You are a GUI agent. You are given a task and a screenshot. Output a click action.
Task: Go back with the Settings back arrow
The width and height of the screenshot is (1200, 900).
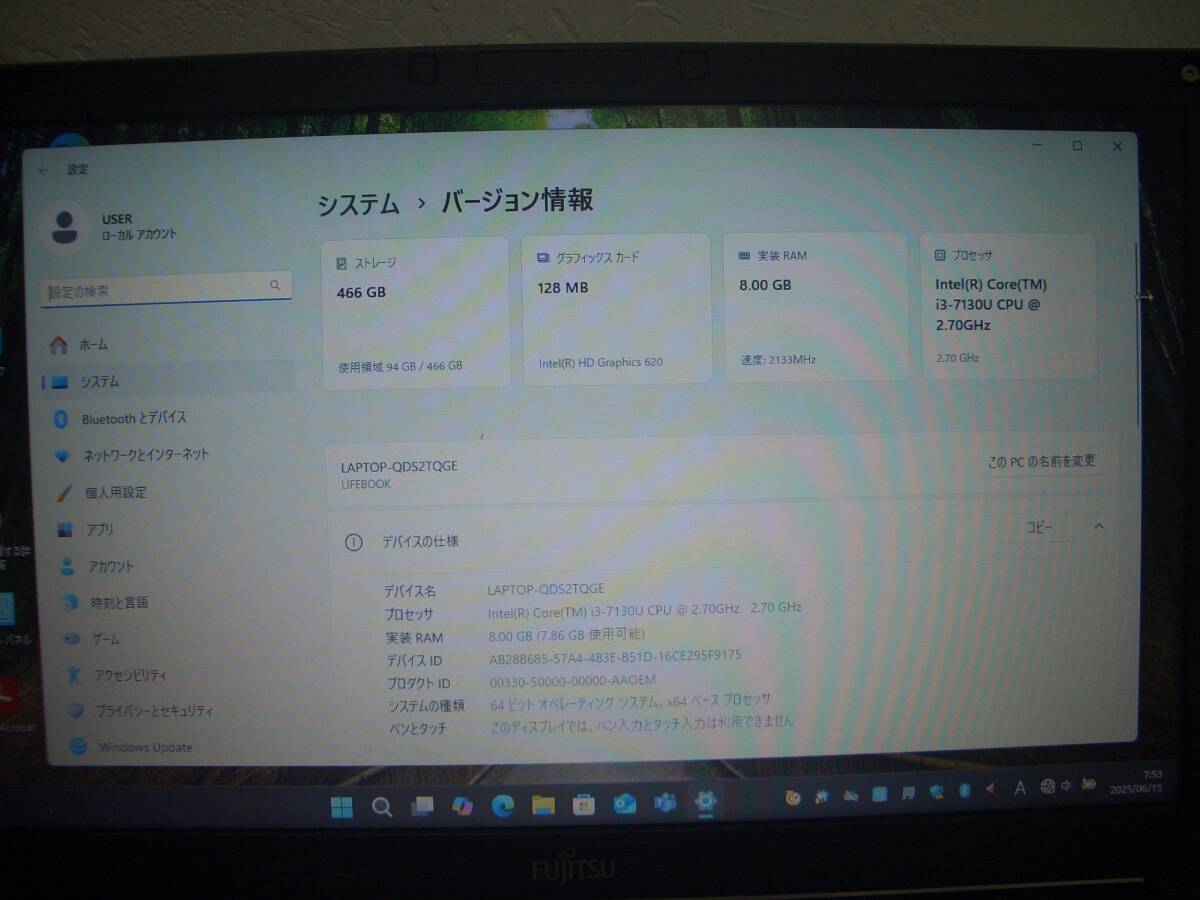pos(43,170)
